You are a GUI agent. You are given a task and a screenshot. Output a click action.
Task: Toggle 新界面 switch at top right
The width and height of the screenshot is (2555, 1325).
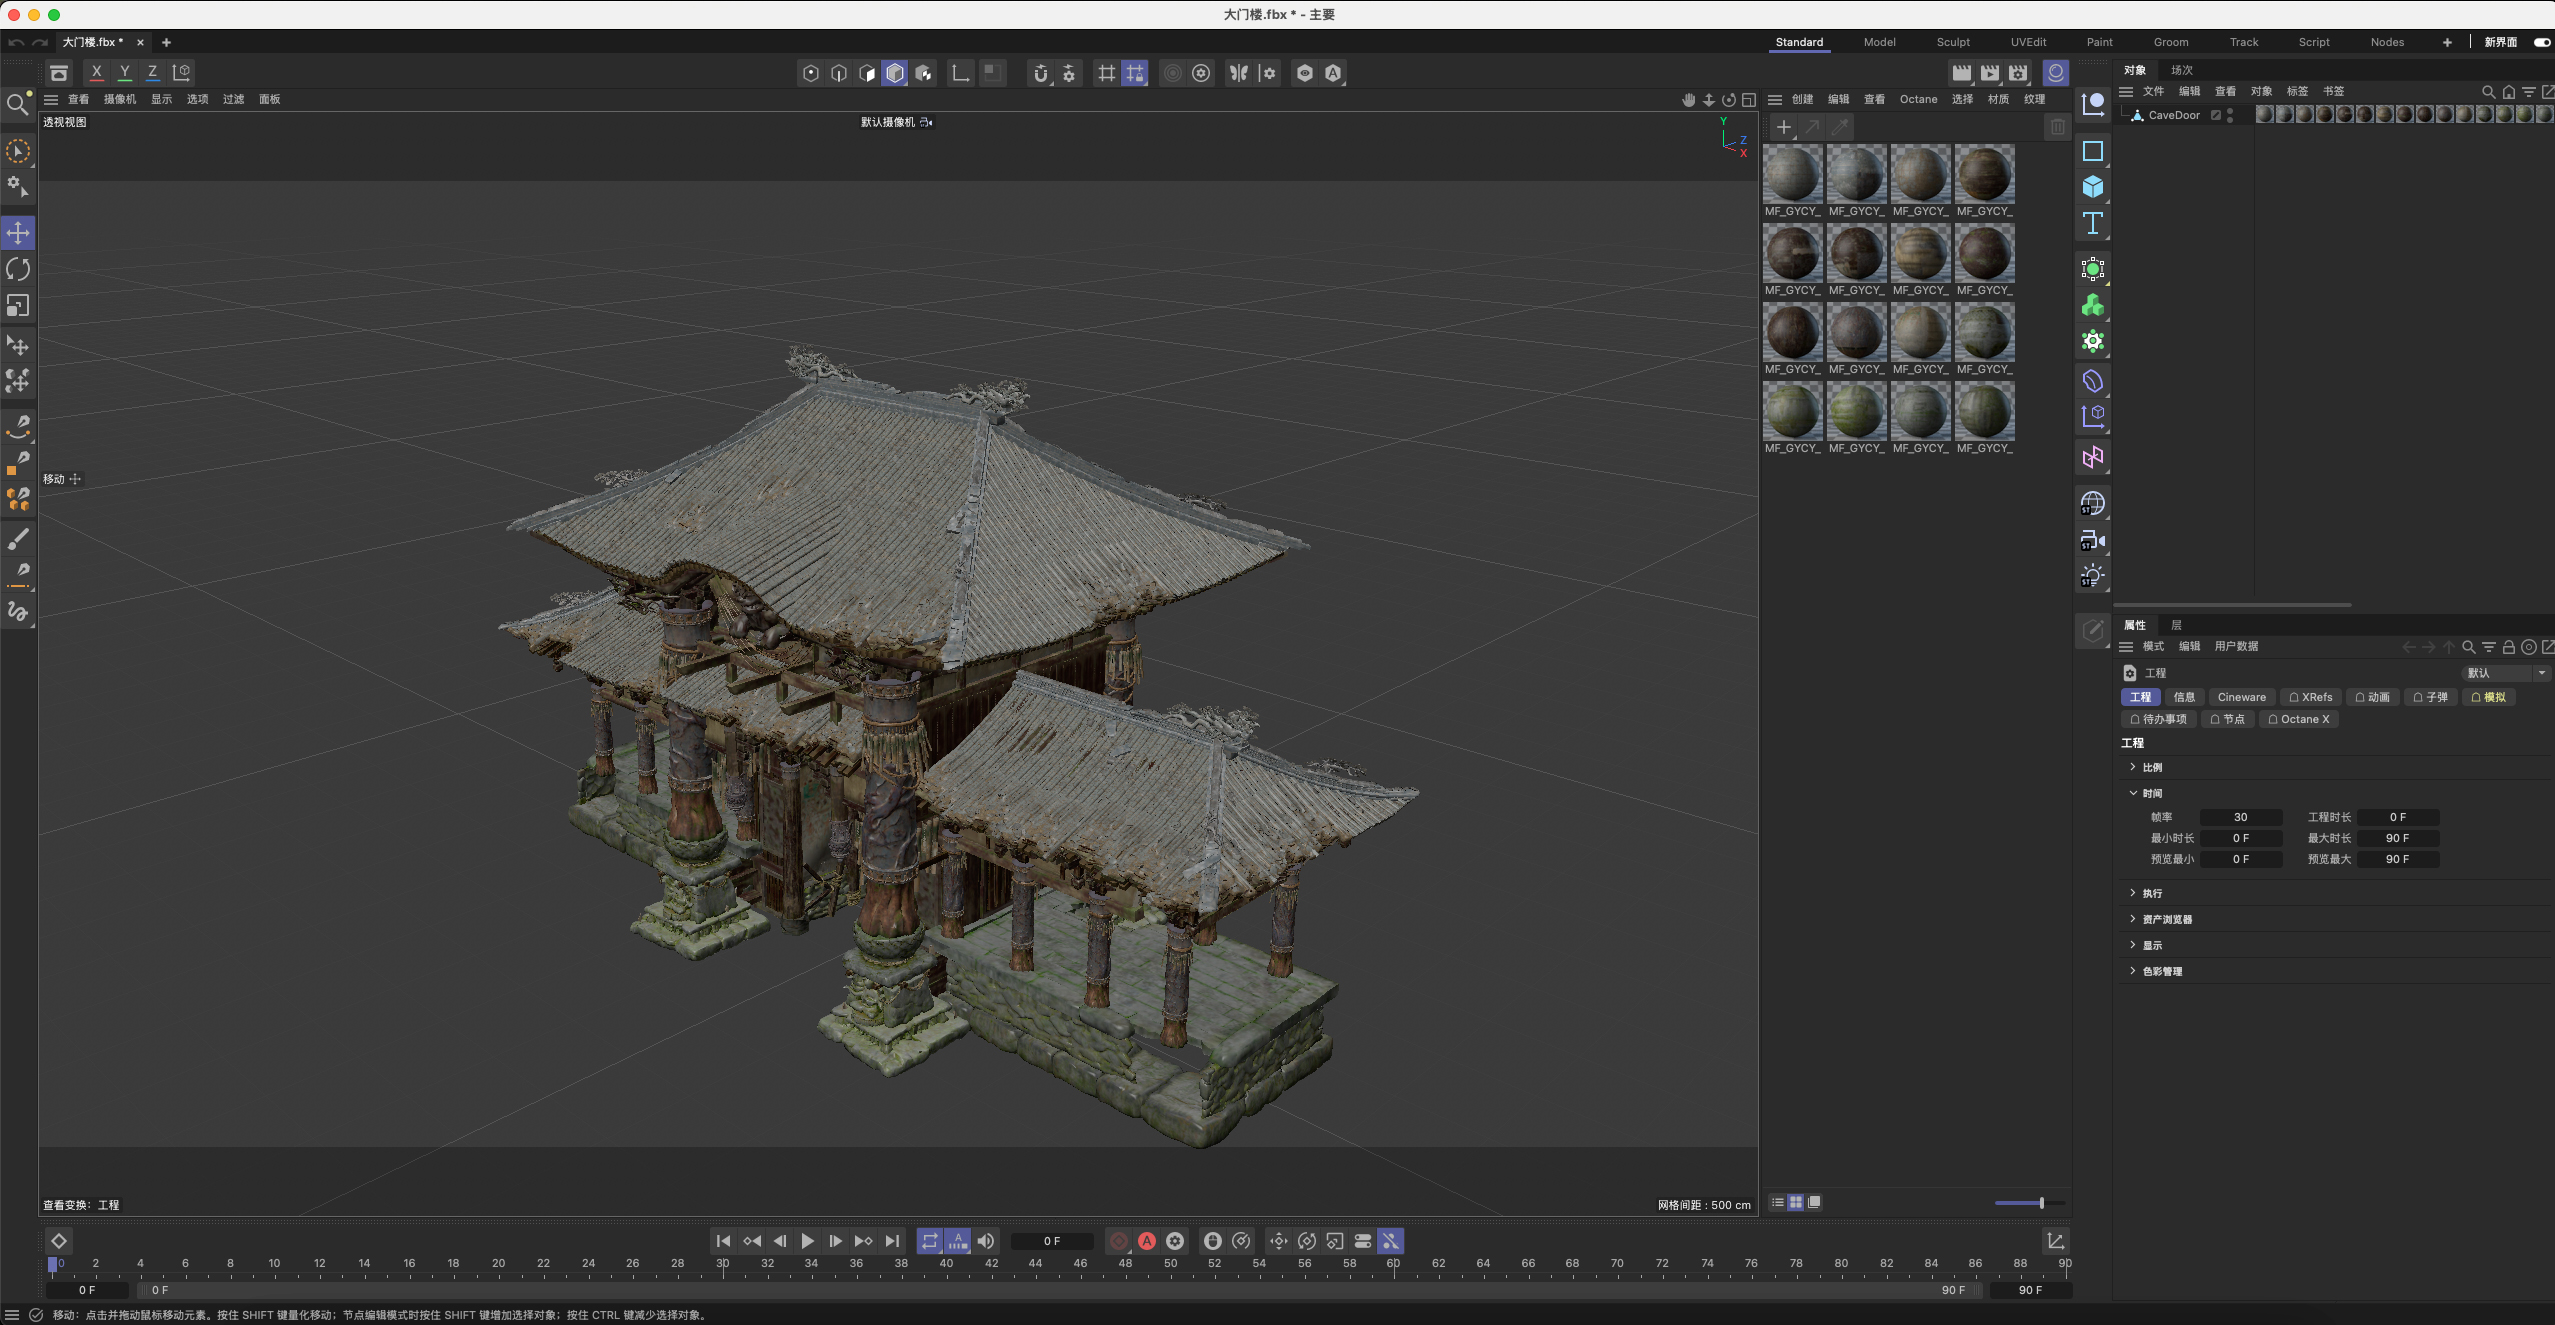[2541, 42]
